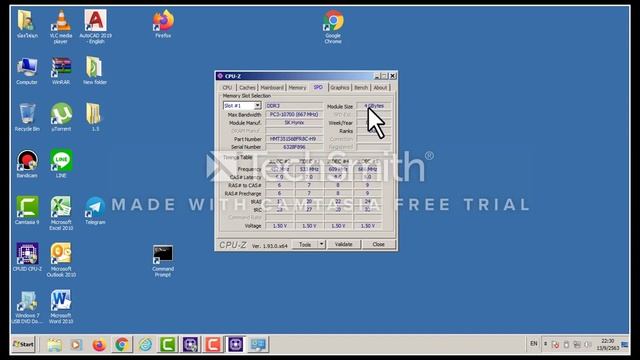Open the Tools dropdown arrow in CPU-Z

pyautogui.click(x=322, y=244)
